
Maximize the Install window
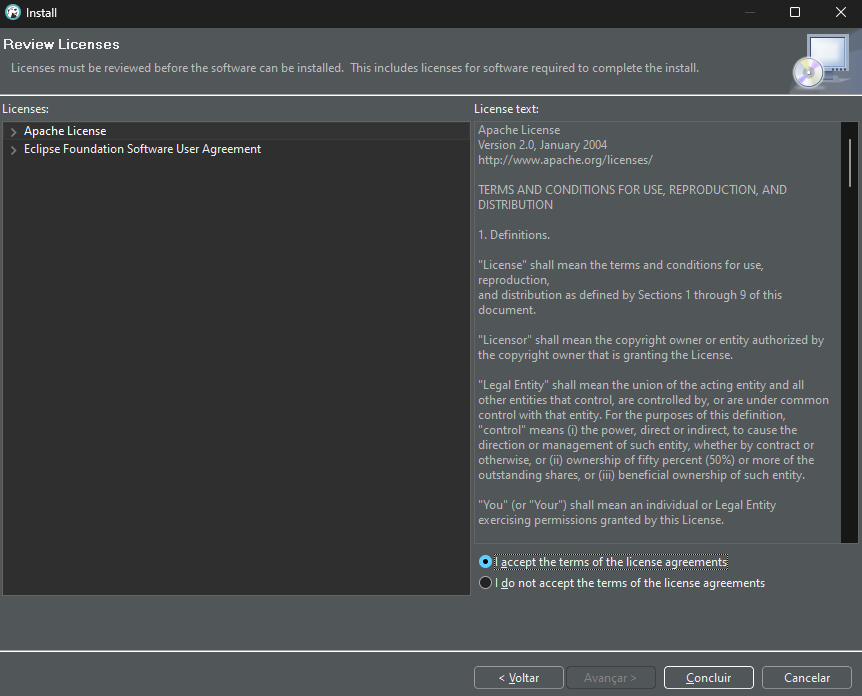click(794, 12)
